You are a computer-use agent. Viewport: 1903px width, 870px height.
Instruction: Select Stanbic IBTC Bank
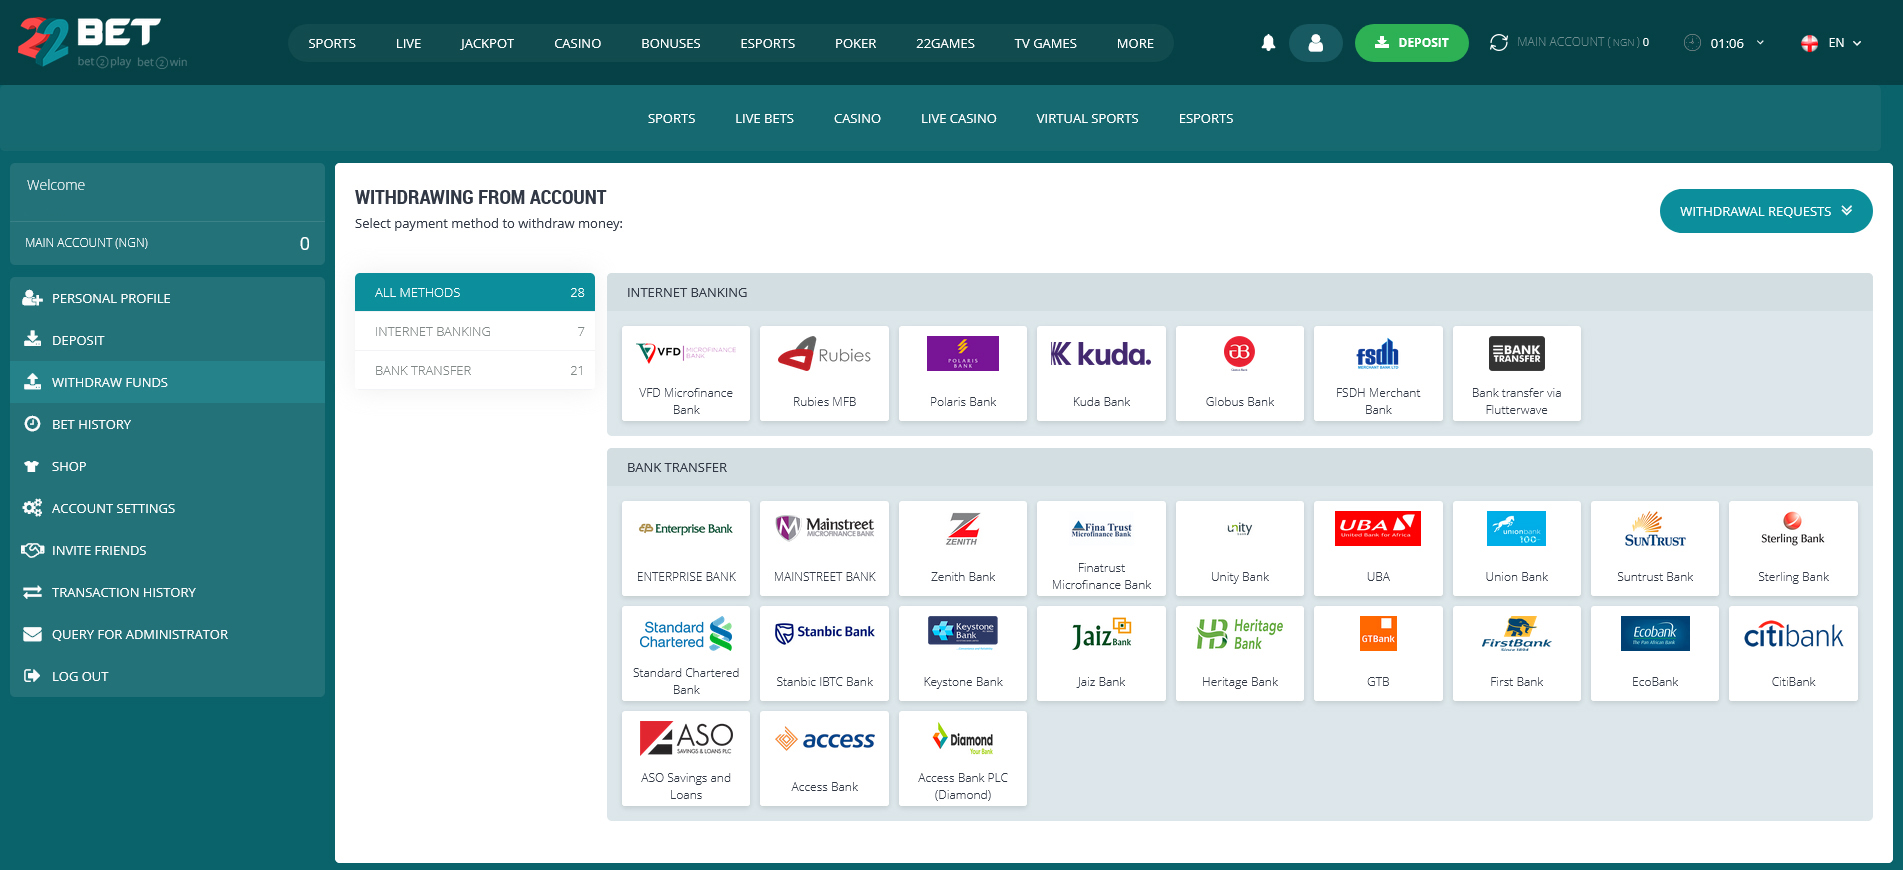tap(824, 653)
